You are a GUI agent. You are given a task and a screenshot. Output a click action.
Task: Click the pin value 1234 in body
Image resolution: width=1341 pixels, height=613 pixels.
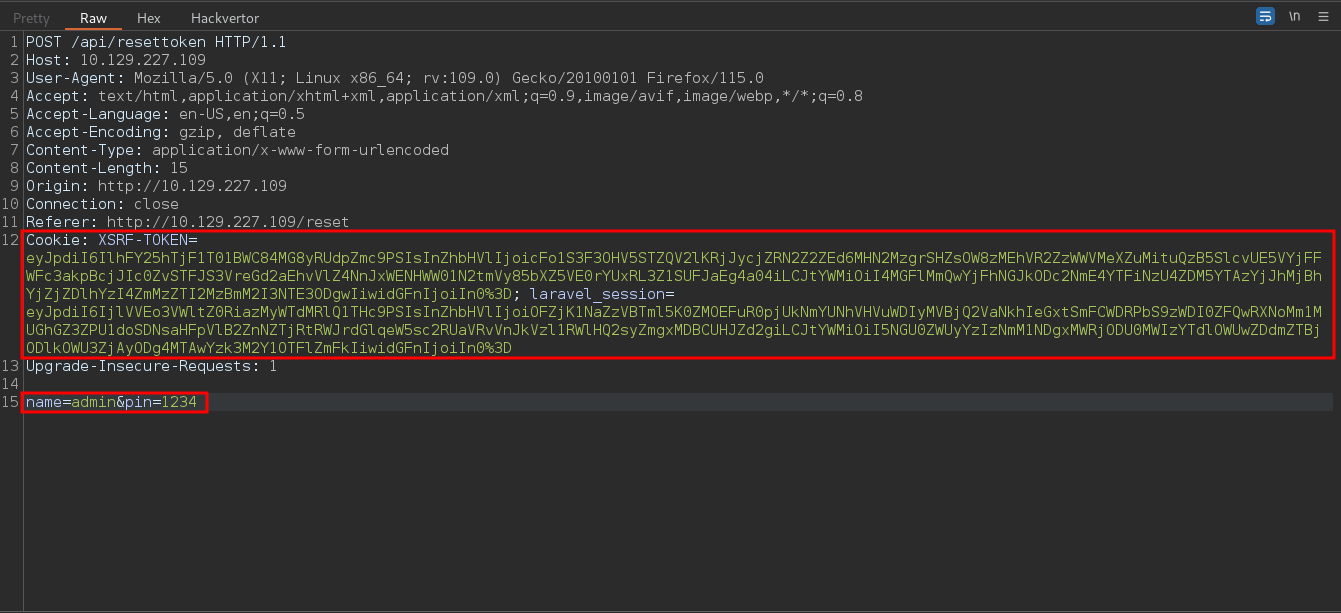pos(179,402)
